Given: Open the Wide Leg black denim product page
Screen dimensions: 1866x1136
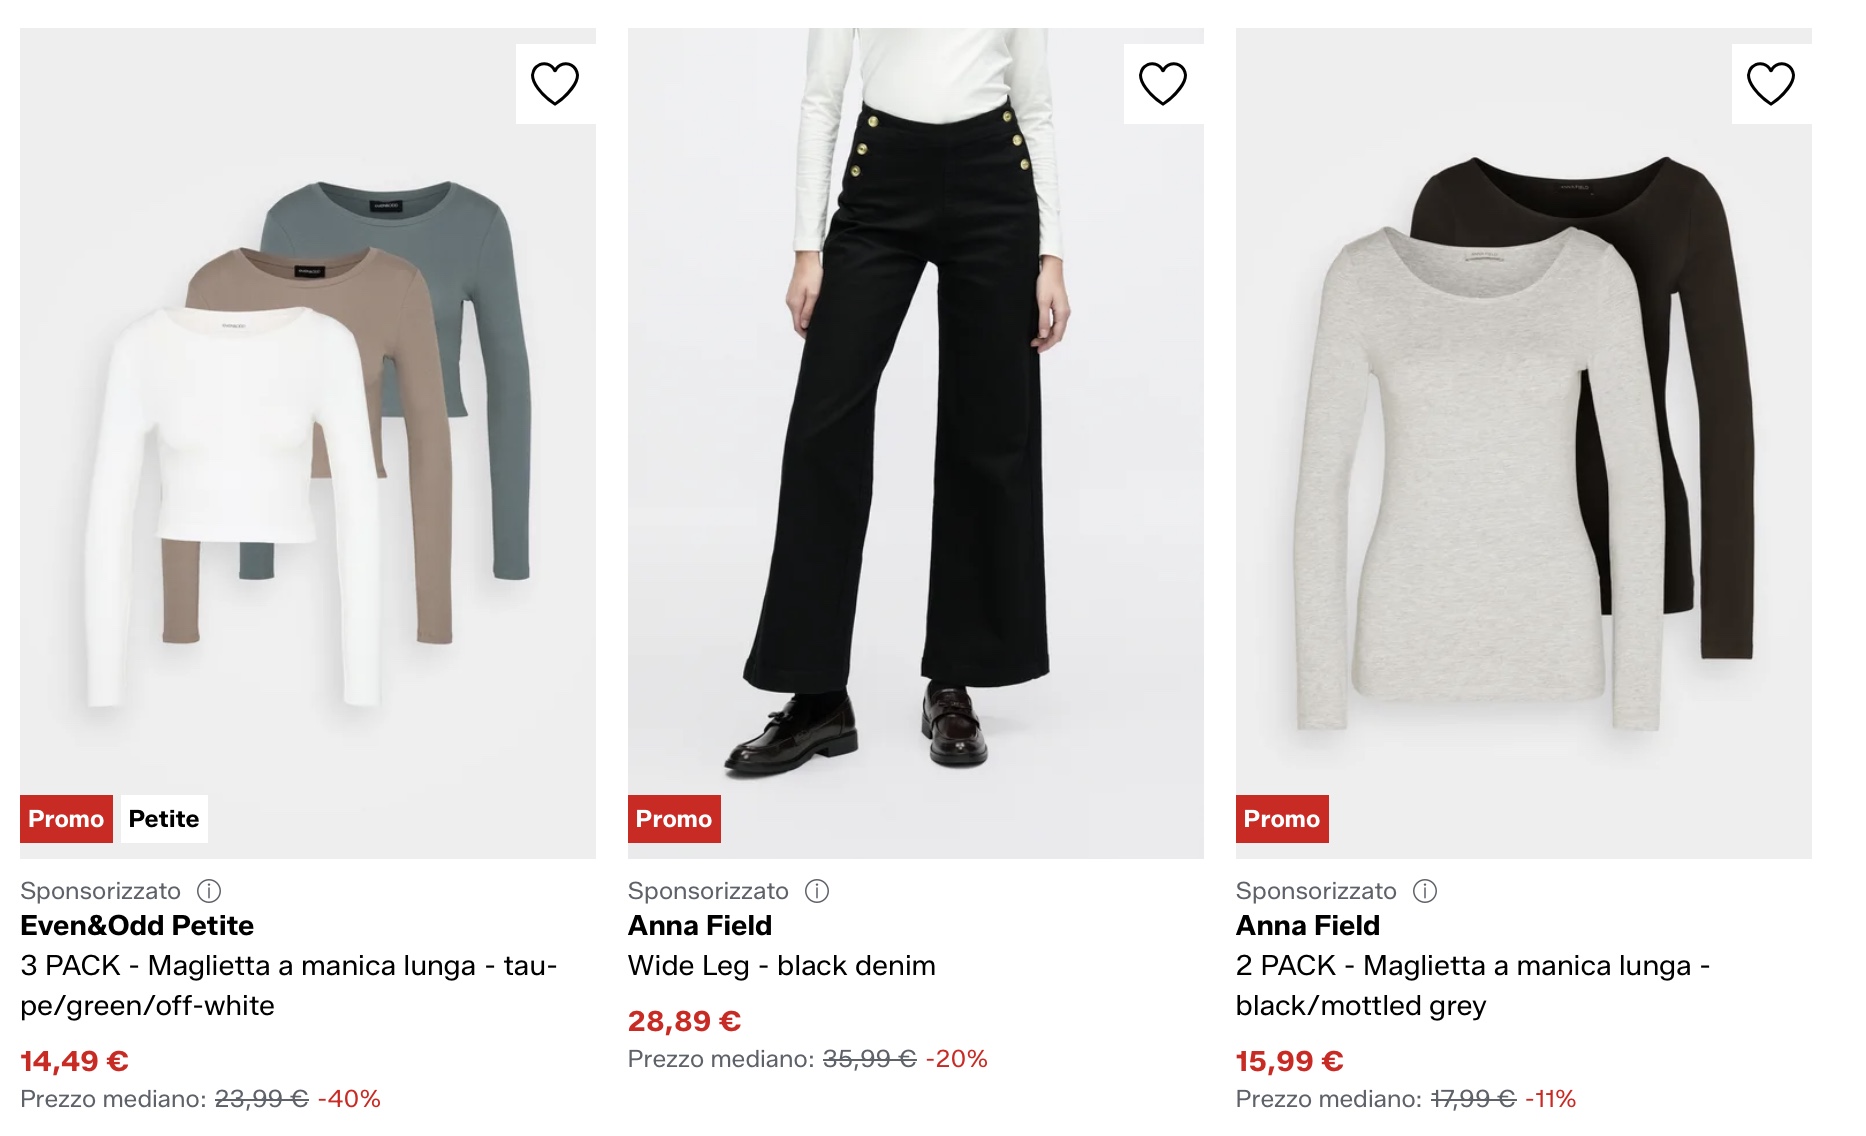Looking at the screenshot, I should tap(781, 966).
